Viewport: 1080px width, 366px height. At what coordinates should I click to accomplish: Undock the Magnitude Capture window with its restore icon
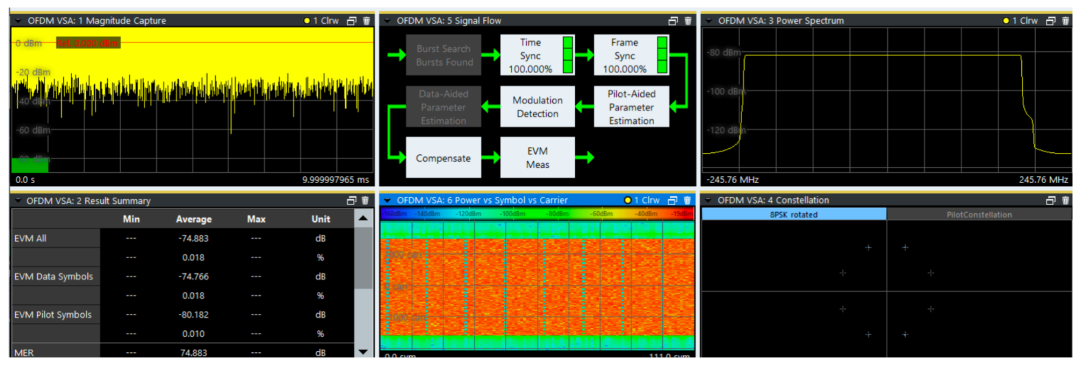(x=352, y=21)
